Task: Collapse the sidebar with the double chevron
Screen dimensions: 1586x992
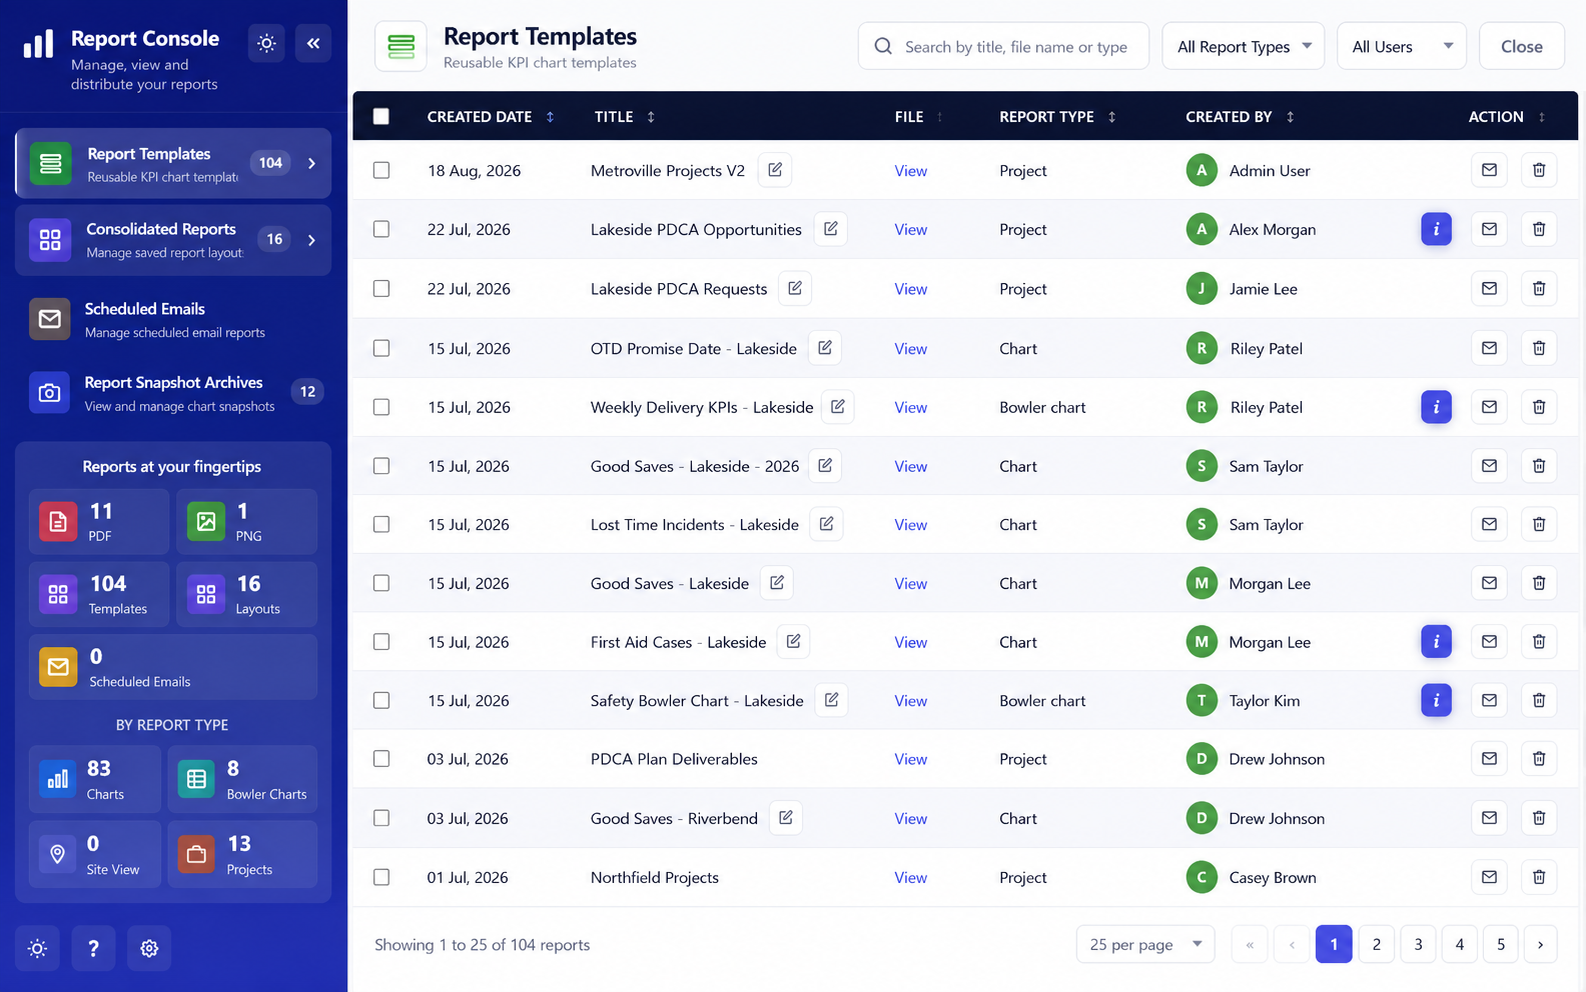Action: click(313, 43)
